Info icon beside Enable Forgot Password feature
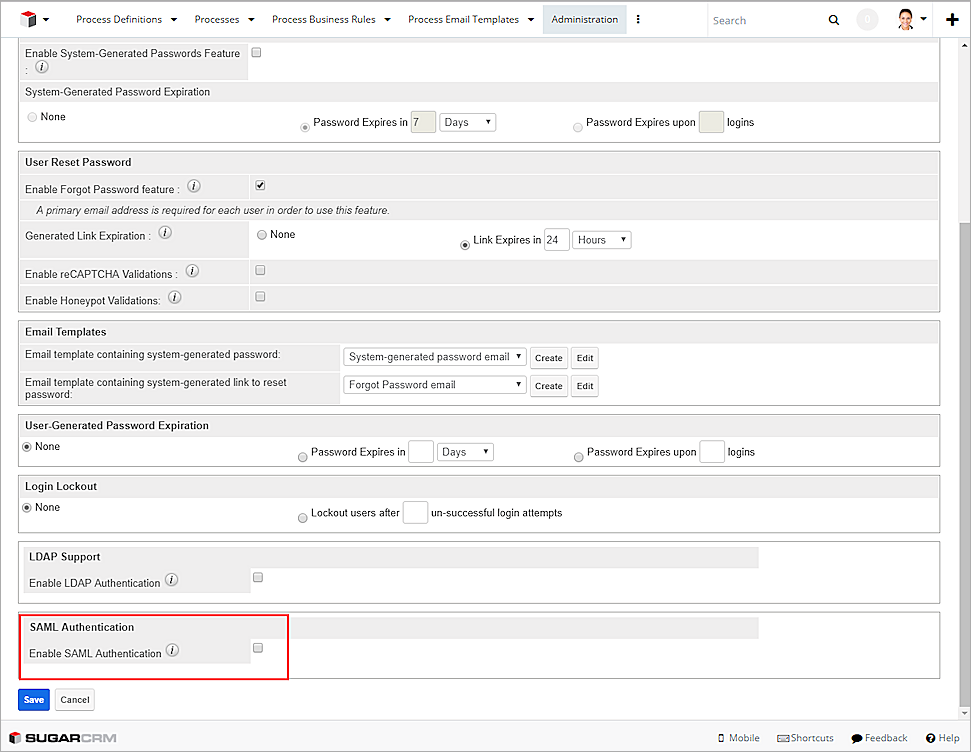Image resolution: width=971 pixels, height=752 pixels. pyautogui.click(x=194, y=186)
